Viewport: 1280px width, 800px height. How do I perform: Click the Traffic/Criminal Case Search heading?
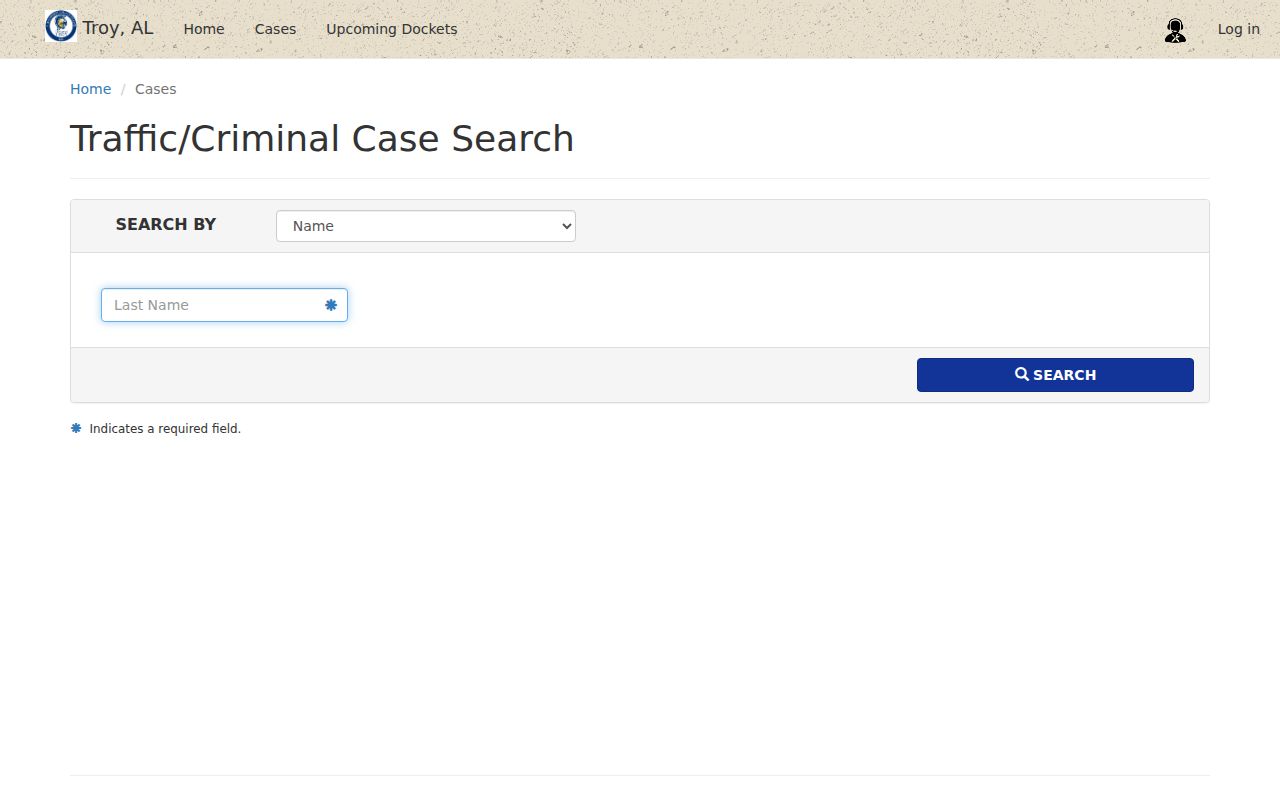[x=322, y=138]
